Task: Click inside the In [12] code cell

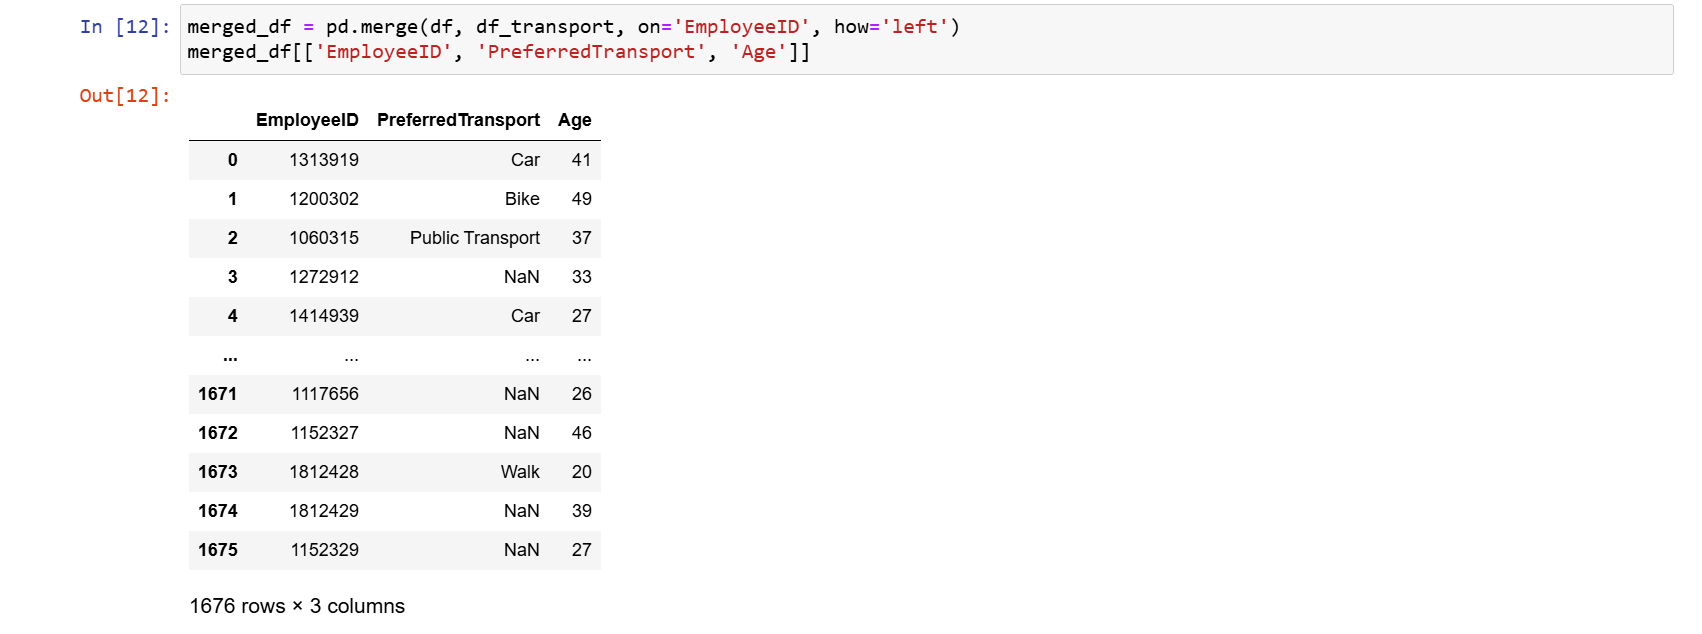Action: click(x=1200, y=40)
